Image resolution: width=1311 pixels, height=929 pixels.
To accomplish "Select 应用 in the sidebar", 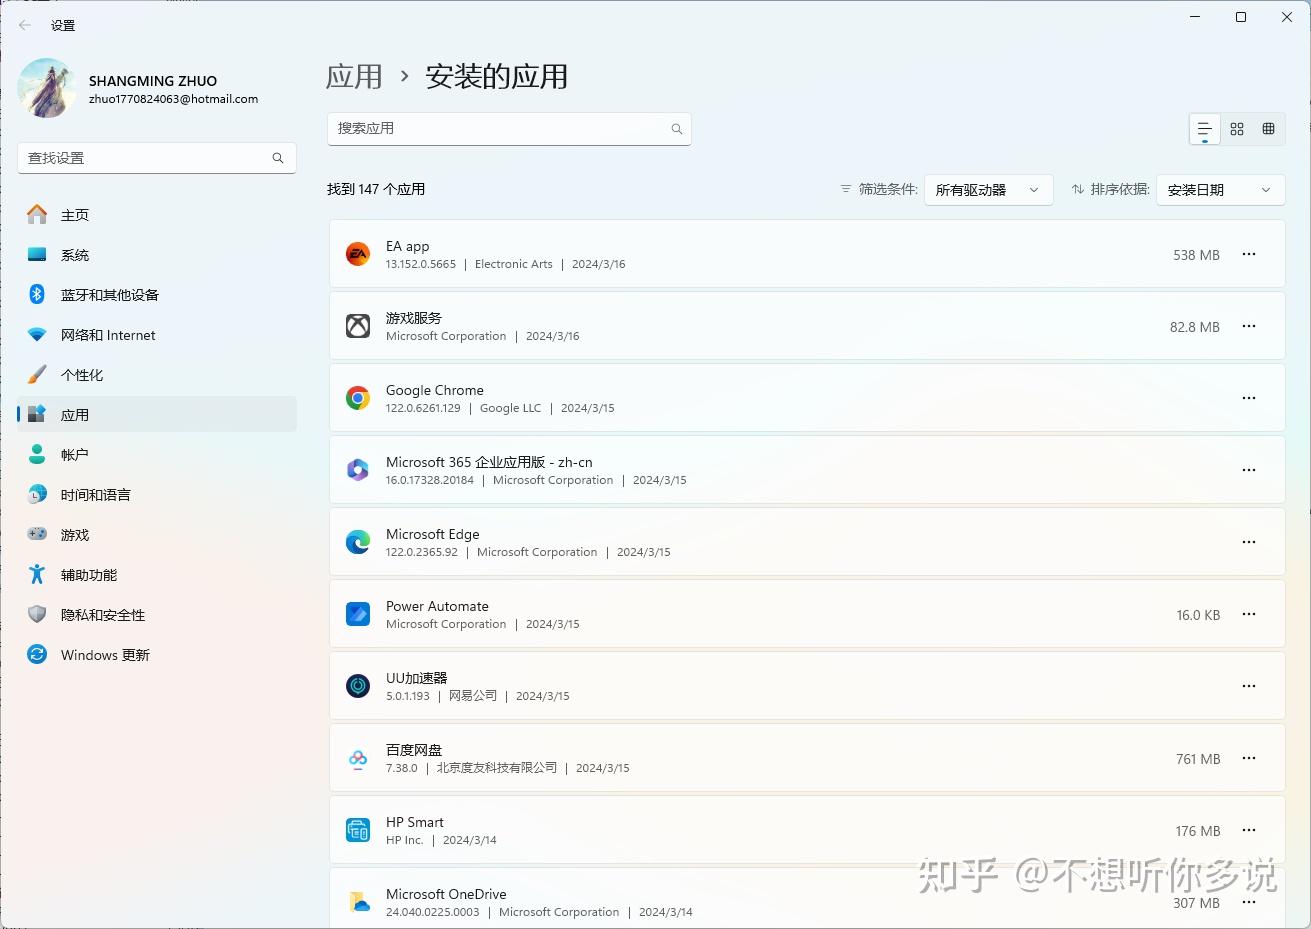I will (157, 415).
